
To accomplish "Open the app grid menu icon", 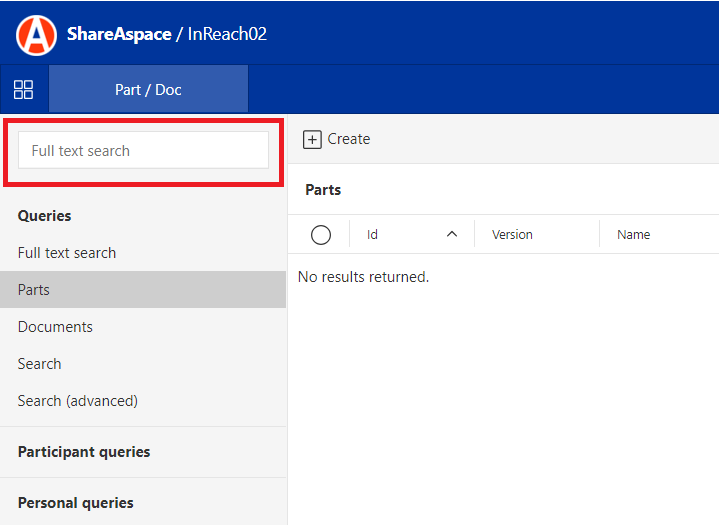I will (x=23, y=89).
